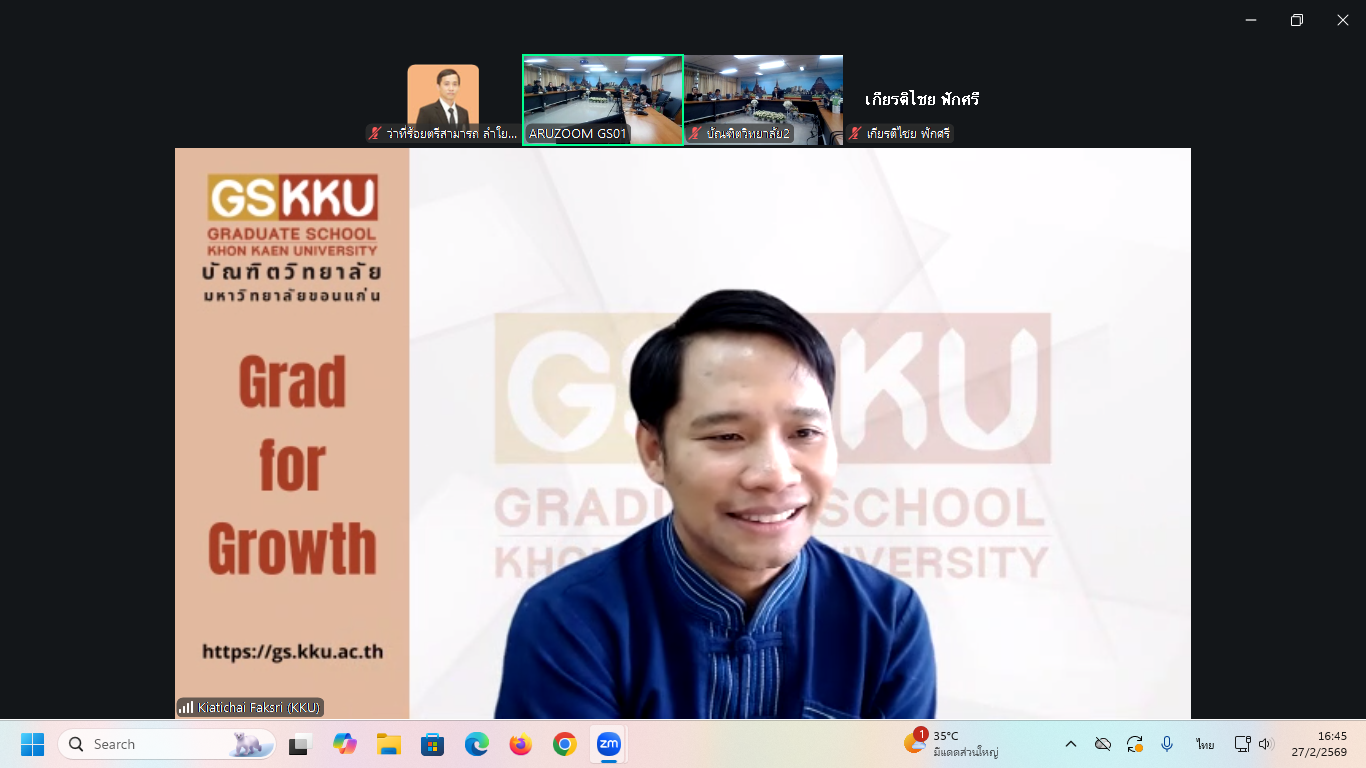The image size is (1366, 768).
Task: Select the ARUZOOM GS01 video thumbnail
Action: point(603,99)
